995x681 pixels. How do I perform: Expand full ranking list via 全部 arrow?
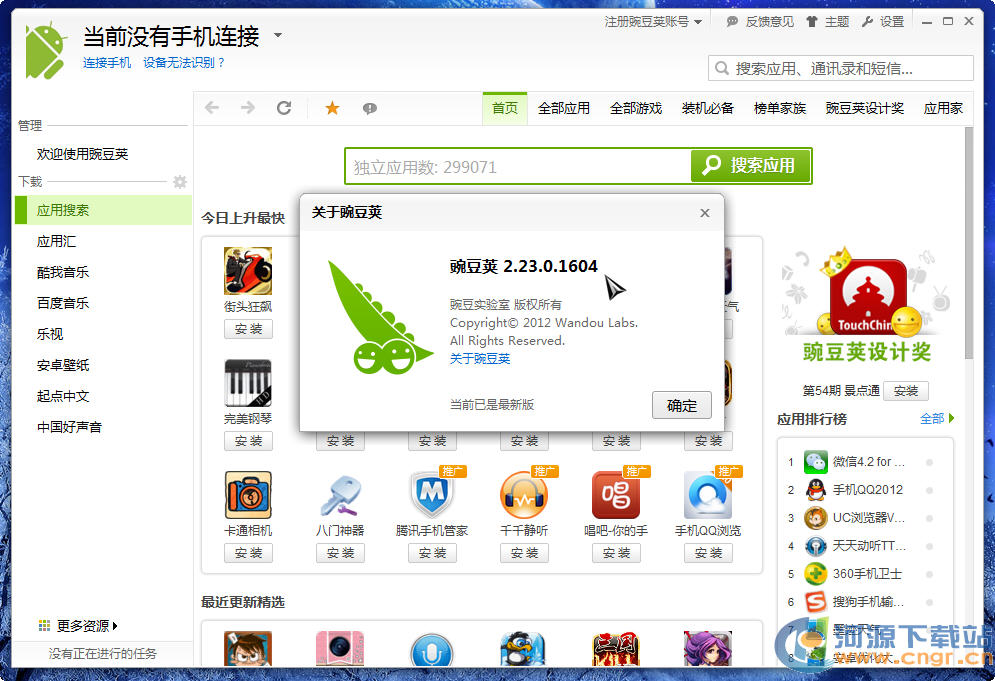pos(937,418)
